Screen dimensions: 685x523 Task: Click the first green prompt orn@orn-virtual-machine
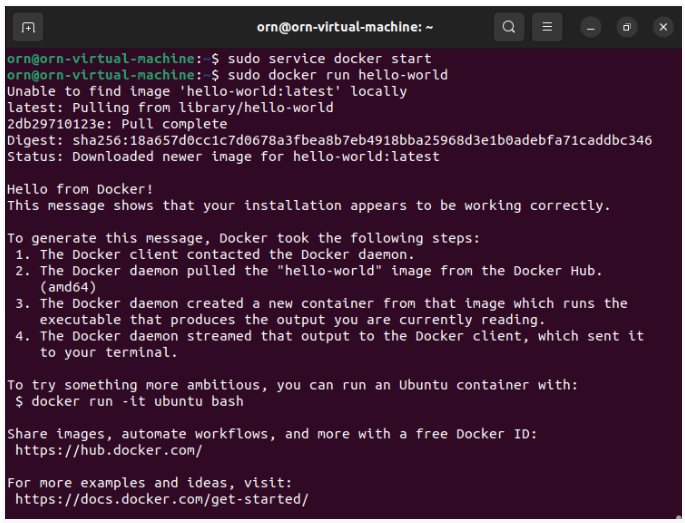101,59
